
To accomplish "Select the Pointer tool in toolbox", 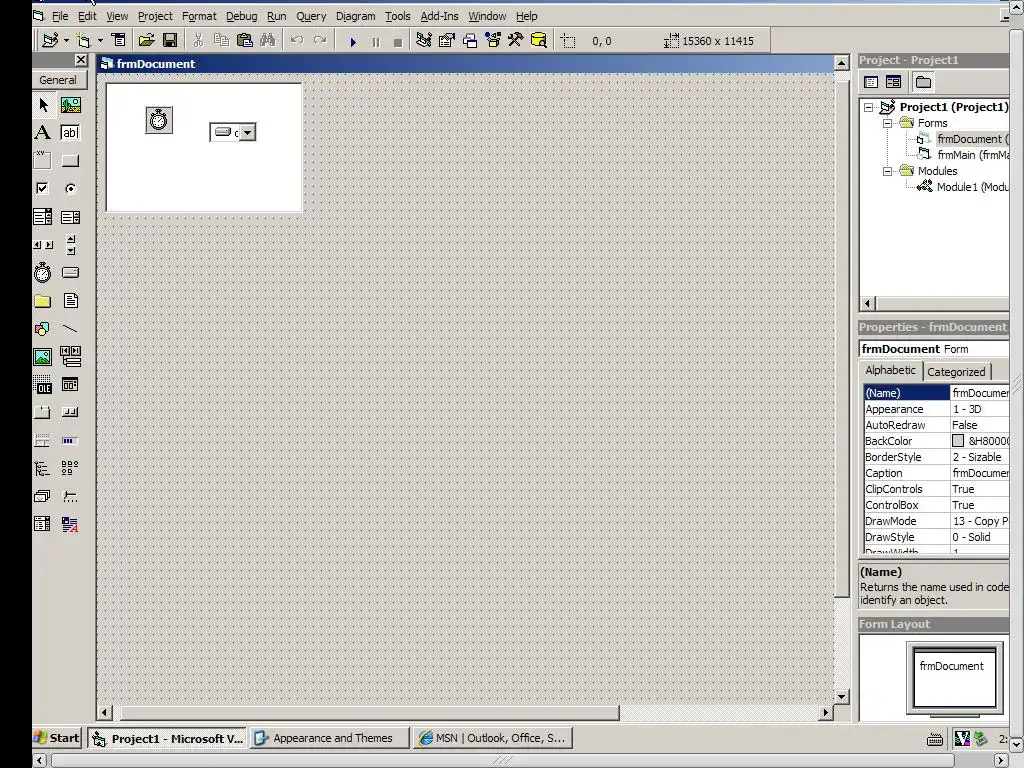I will coord(43,104).
